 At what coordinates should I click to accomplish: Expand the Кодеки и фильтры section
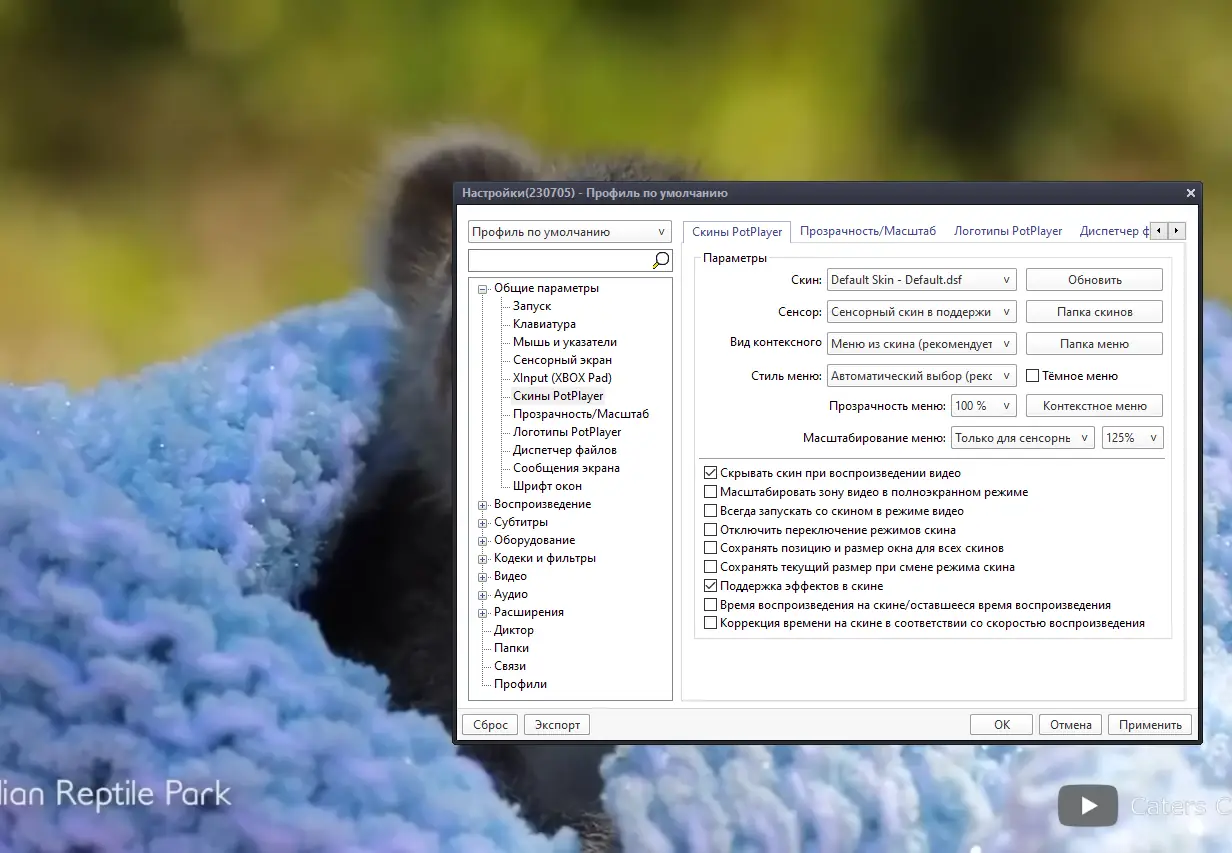pos(484,557)
